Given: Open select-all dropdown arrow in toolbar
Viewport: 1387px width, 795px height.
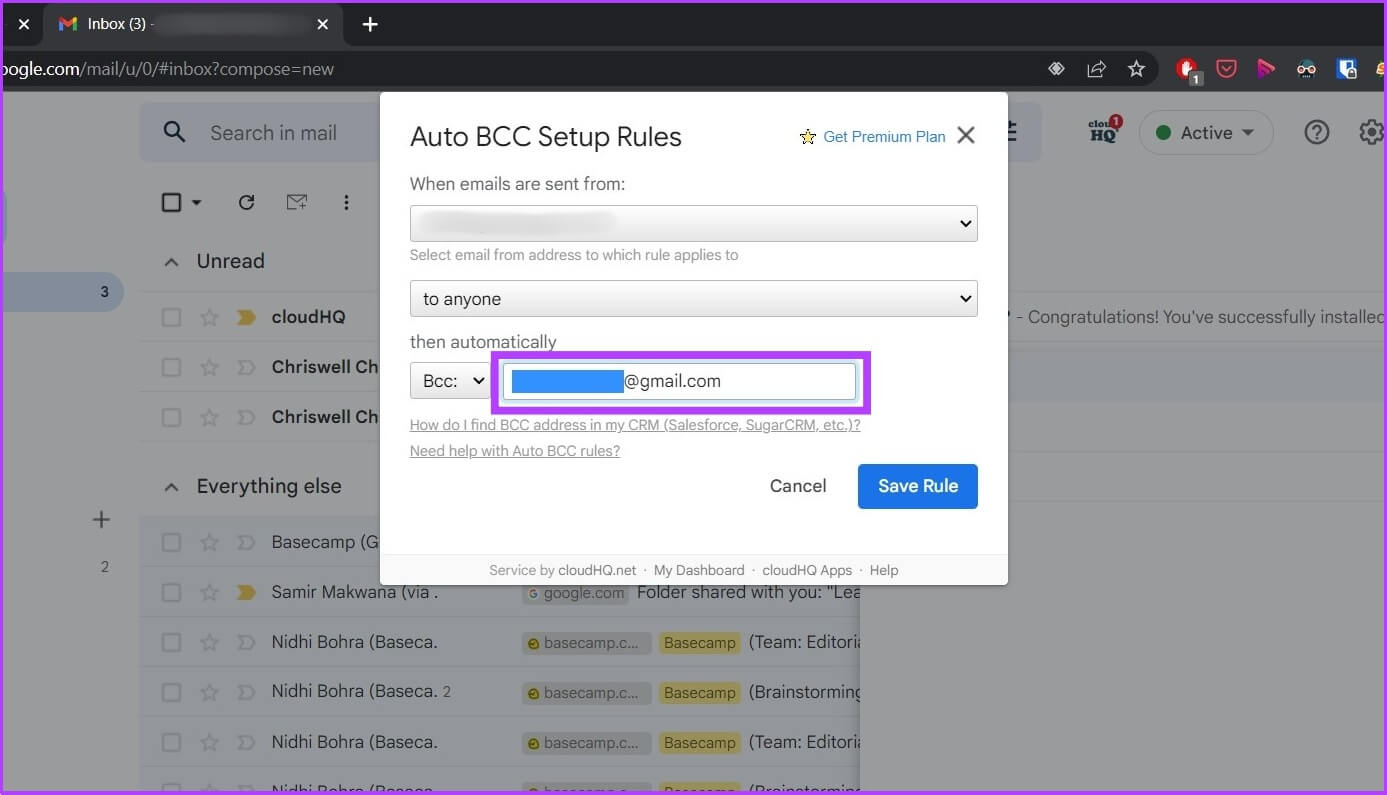Looking at the screenshot, I should [196, 202].
